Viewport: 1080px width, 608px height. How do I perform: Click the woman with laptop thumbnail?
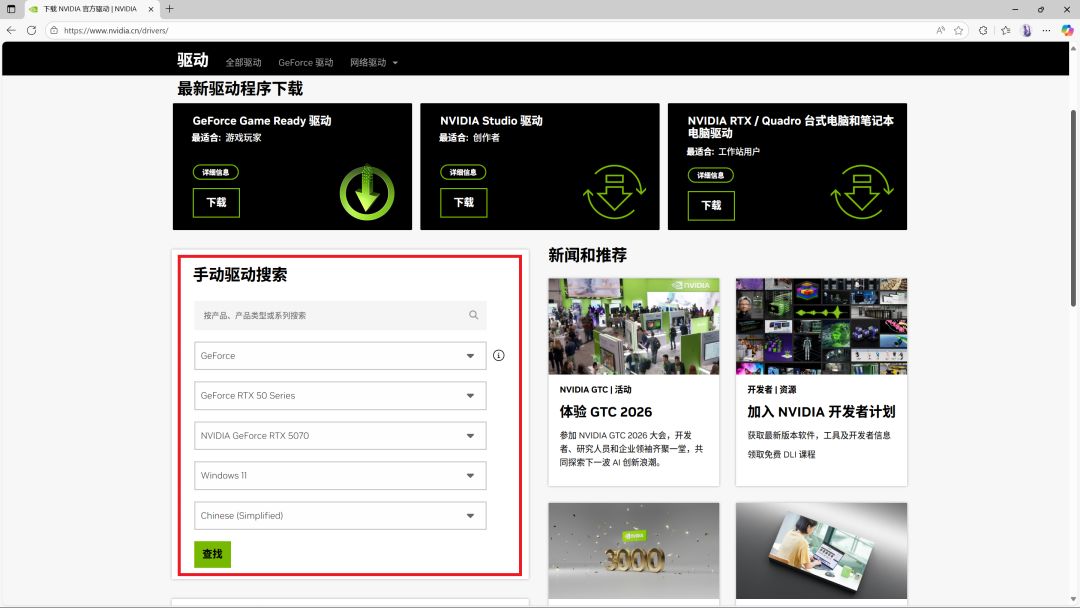click(821, 551)
